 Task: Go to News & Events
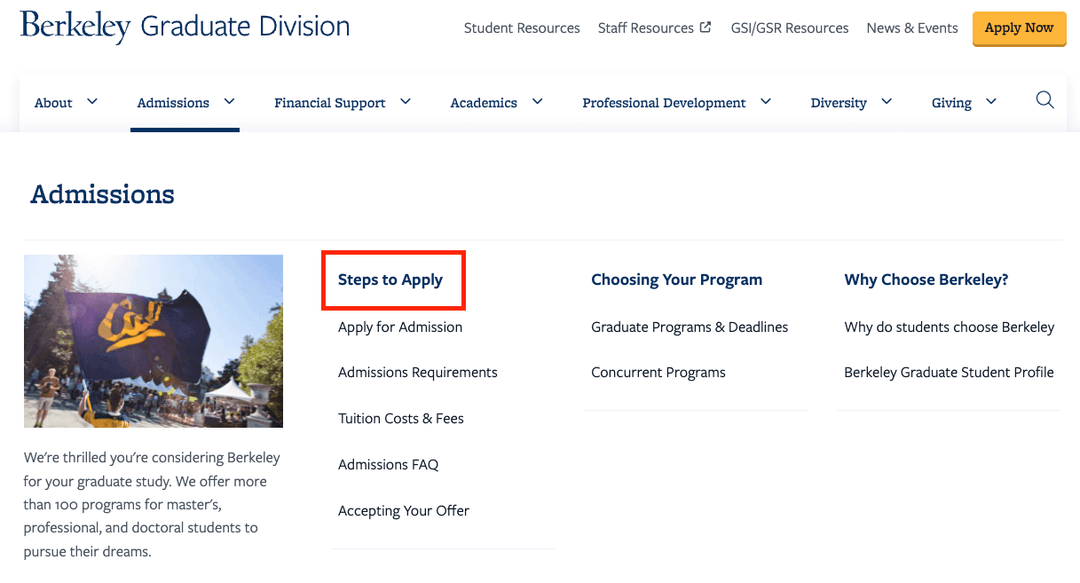click(912, 28)
